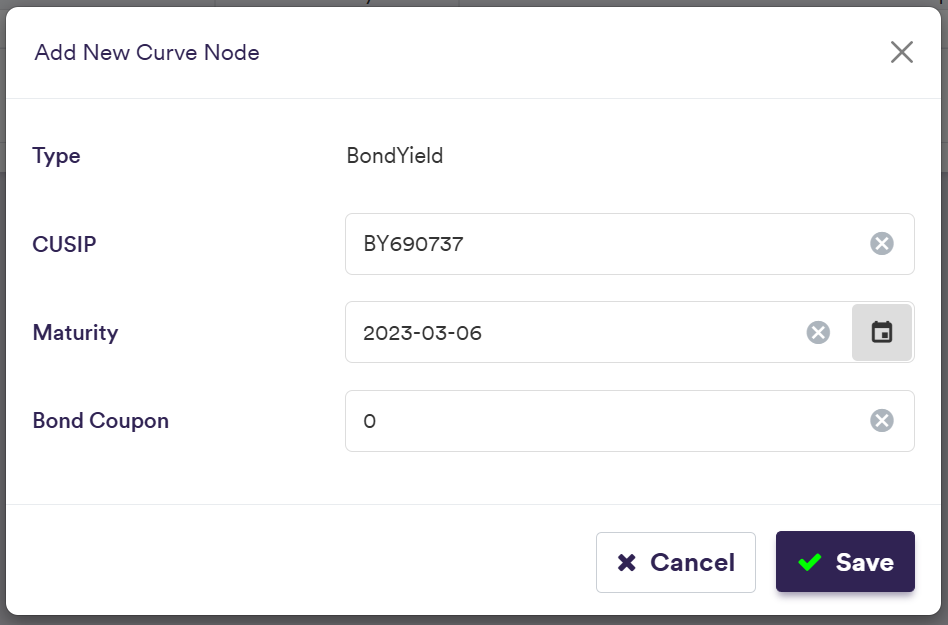Viewport: 948px width, 625px height.
Task: Click the Add New Curve Node title
Action: pyautogui.click(x=147, y=53)
